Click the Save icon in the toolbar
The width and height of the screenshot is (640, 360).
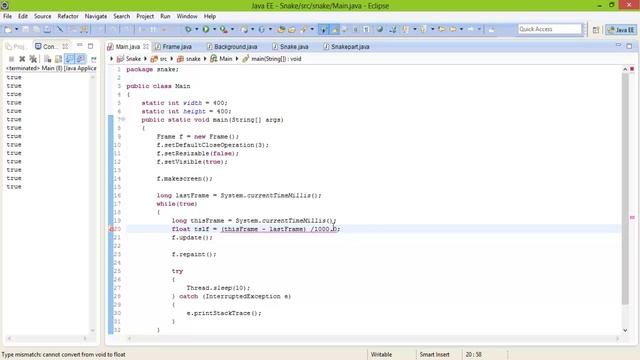pyautogui.click(x=26, y=29)
